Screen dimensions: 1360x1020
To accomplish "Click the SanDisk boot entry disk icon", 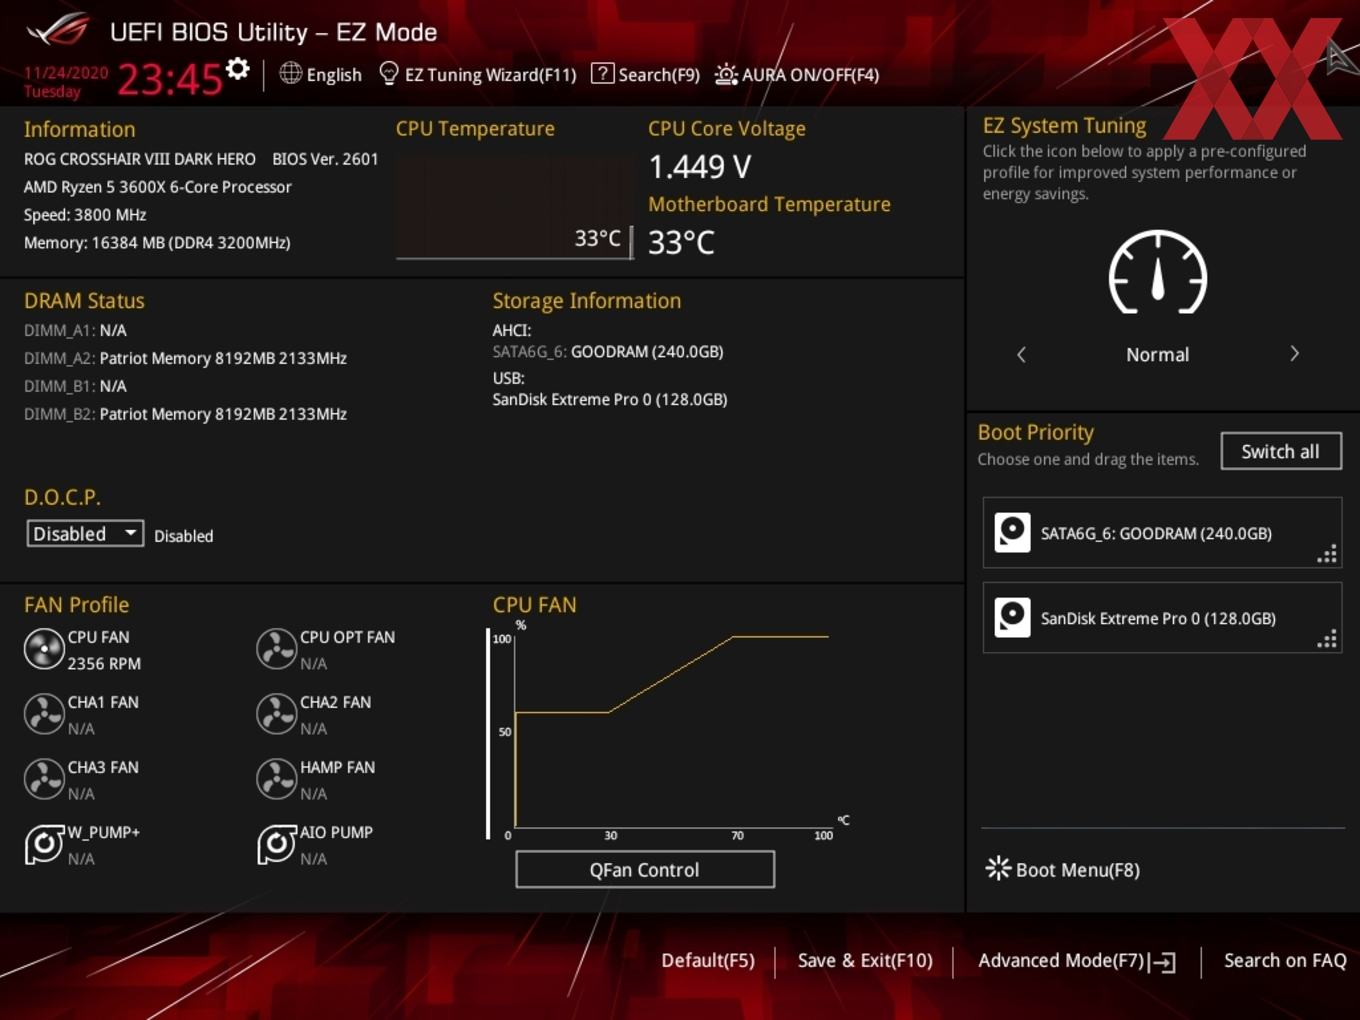I will pyautogui.click(x=1012, y=617).
